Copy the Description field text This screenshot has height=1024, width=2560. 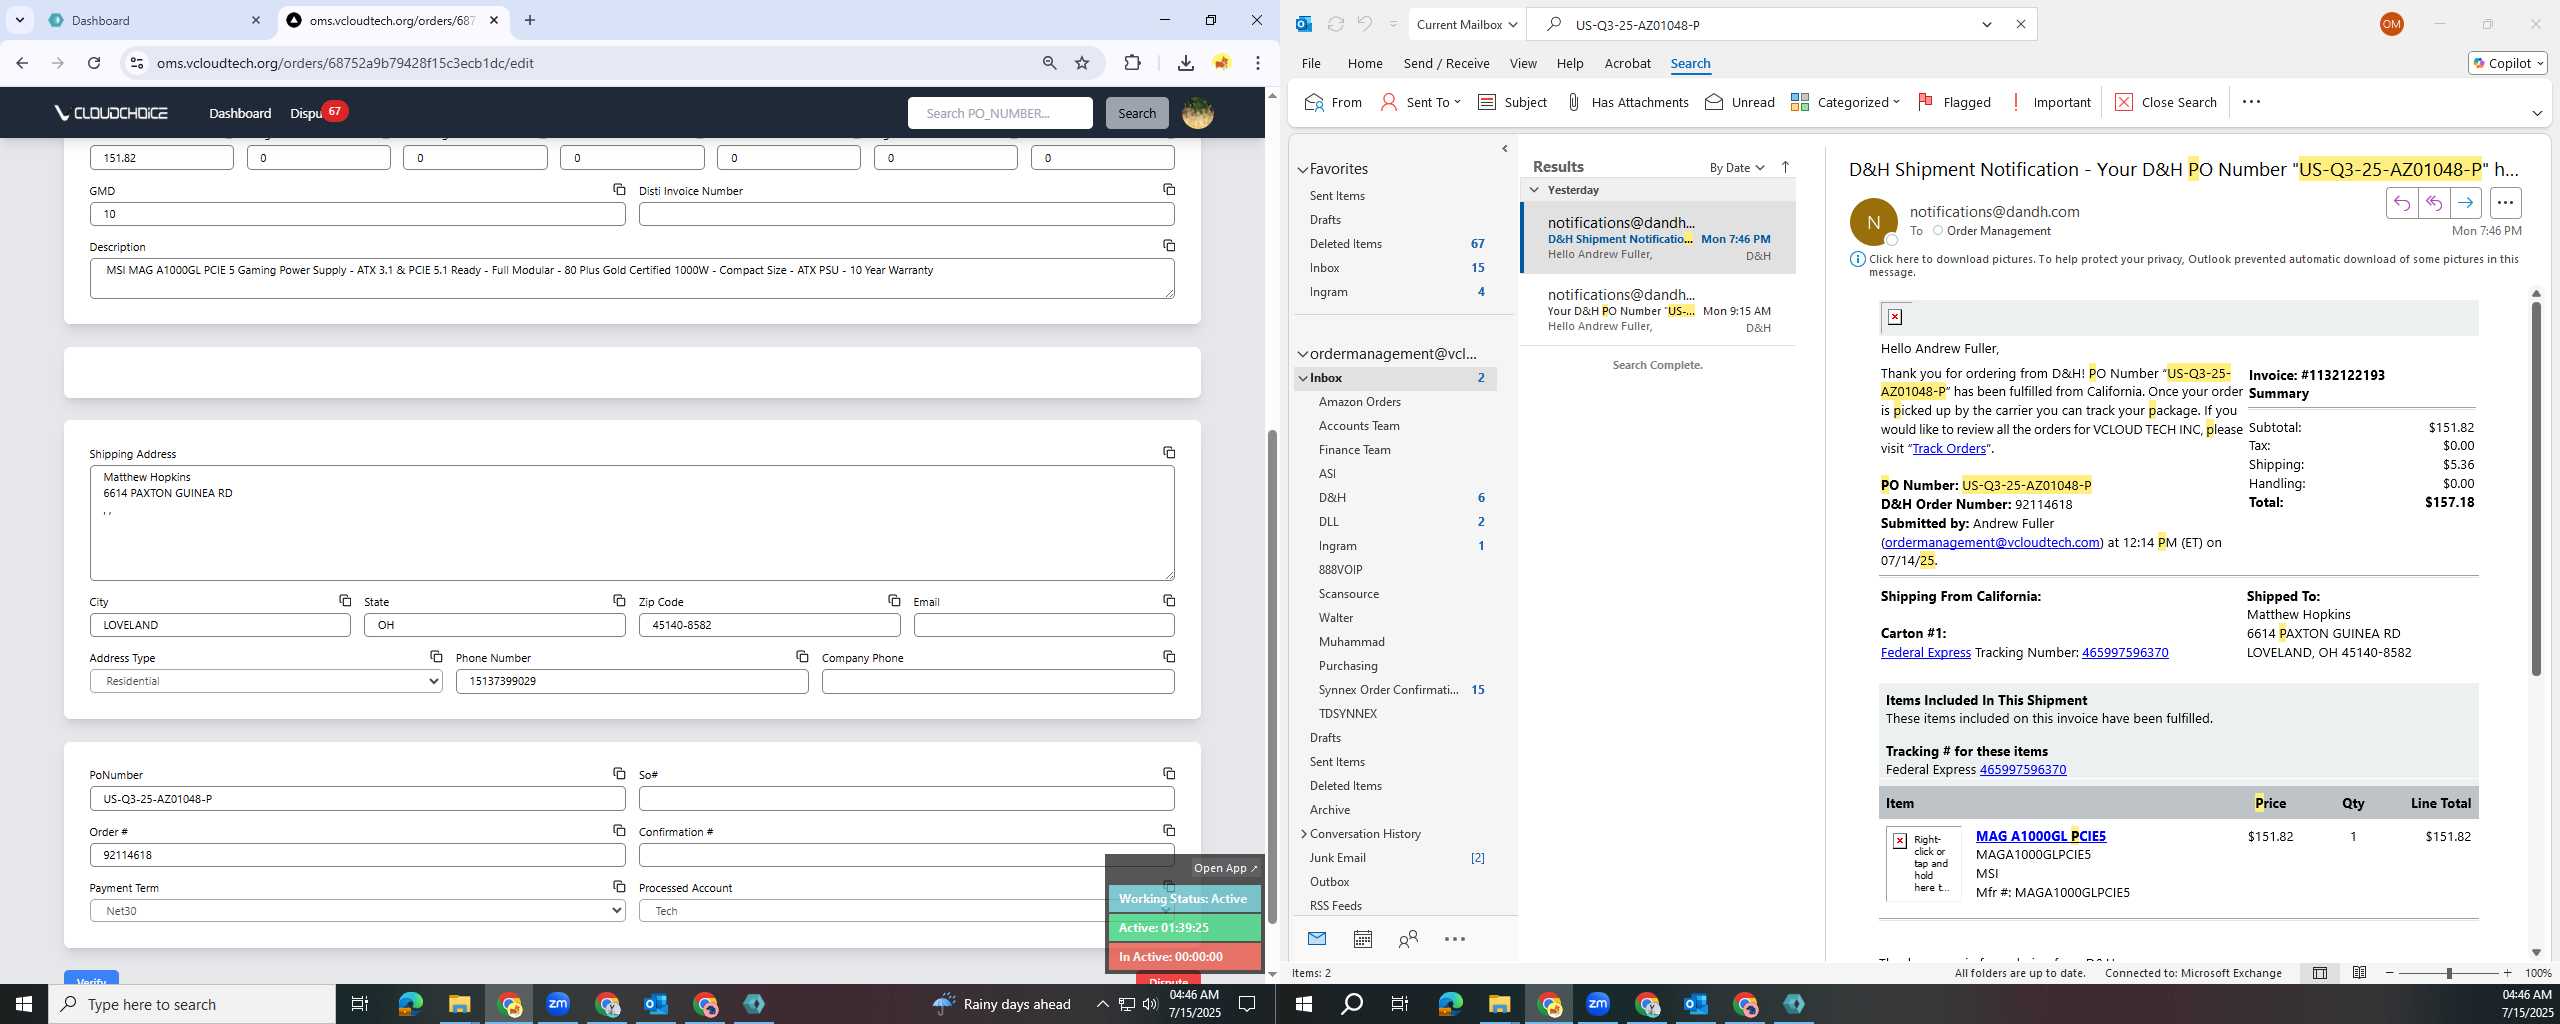(x=1168, y=245)
